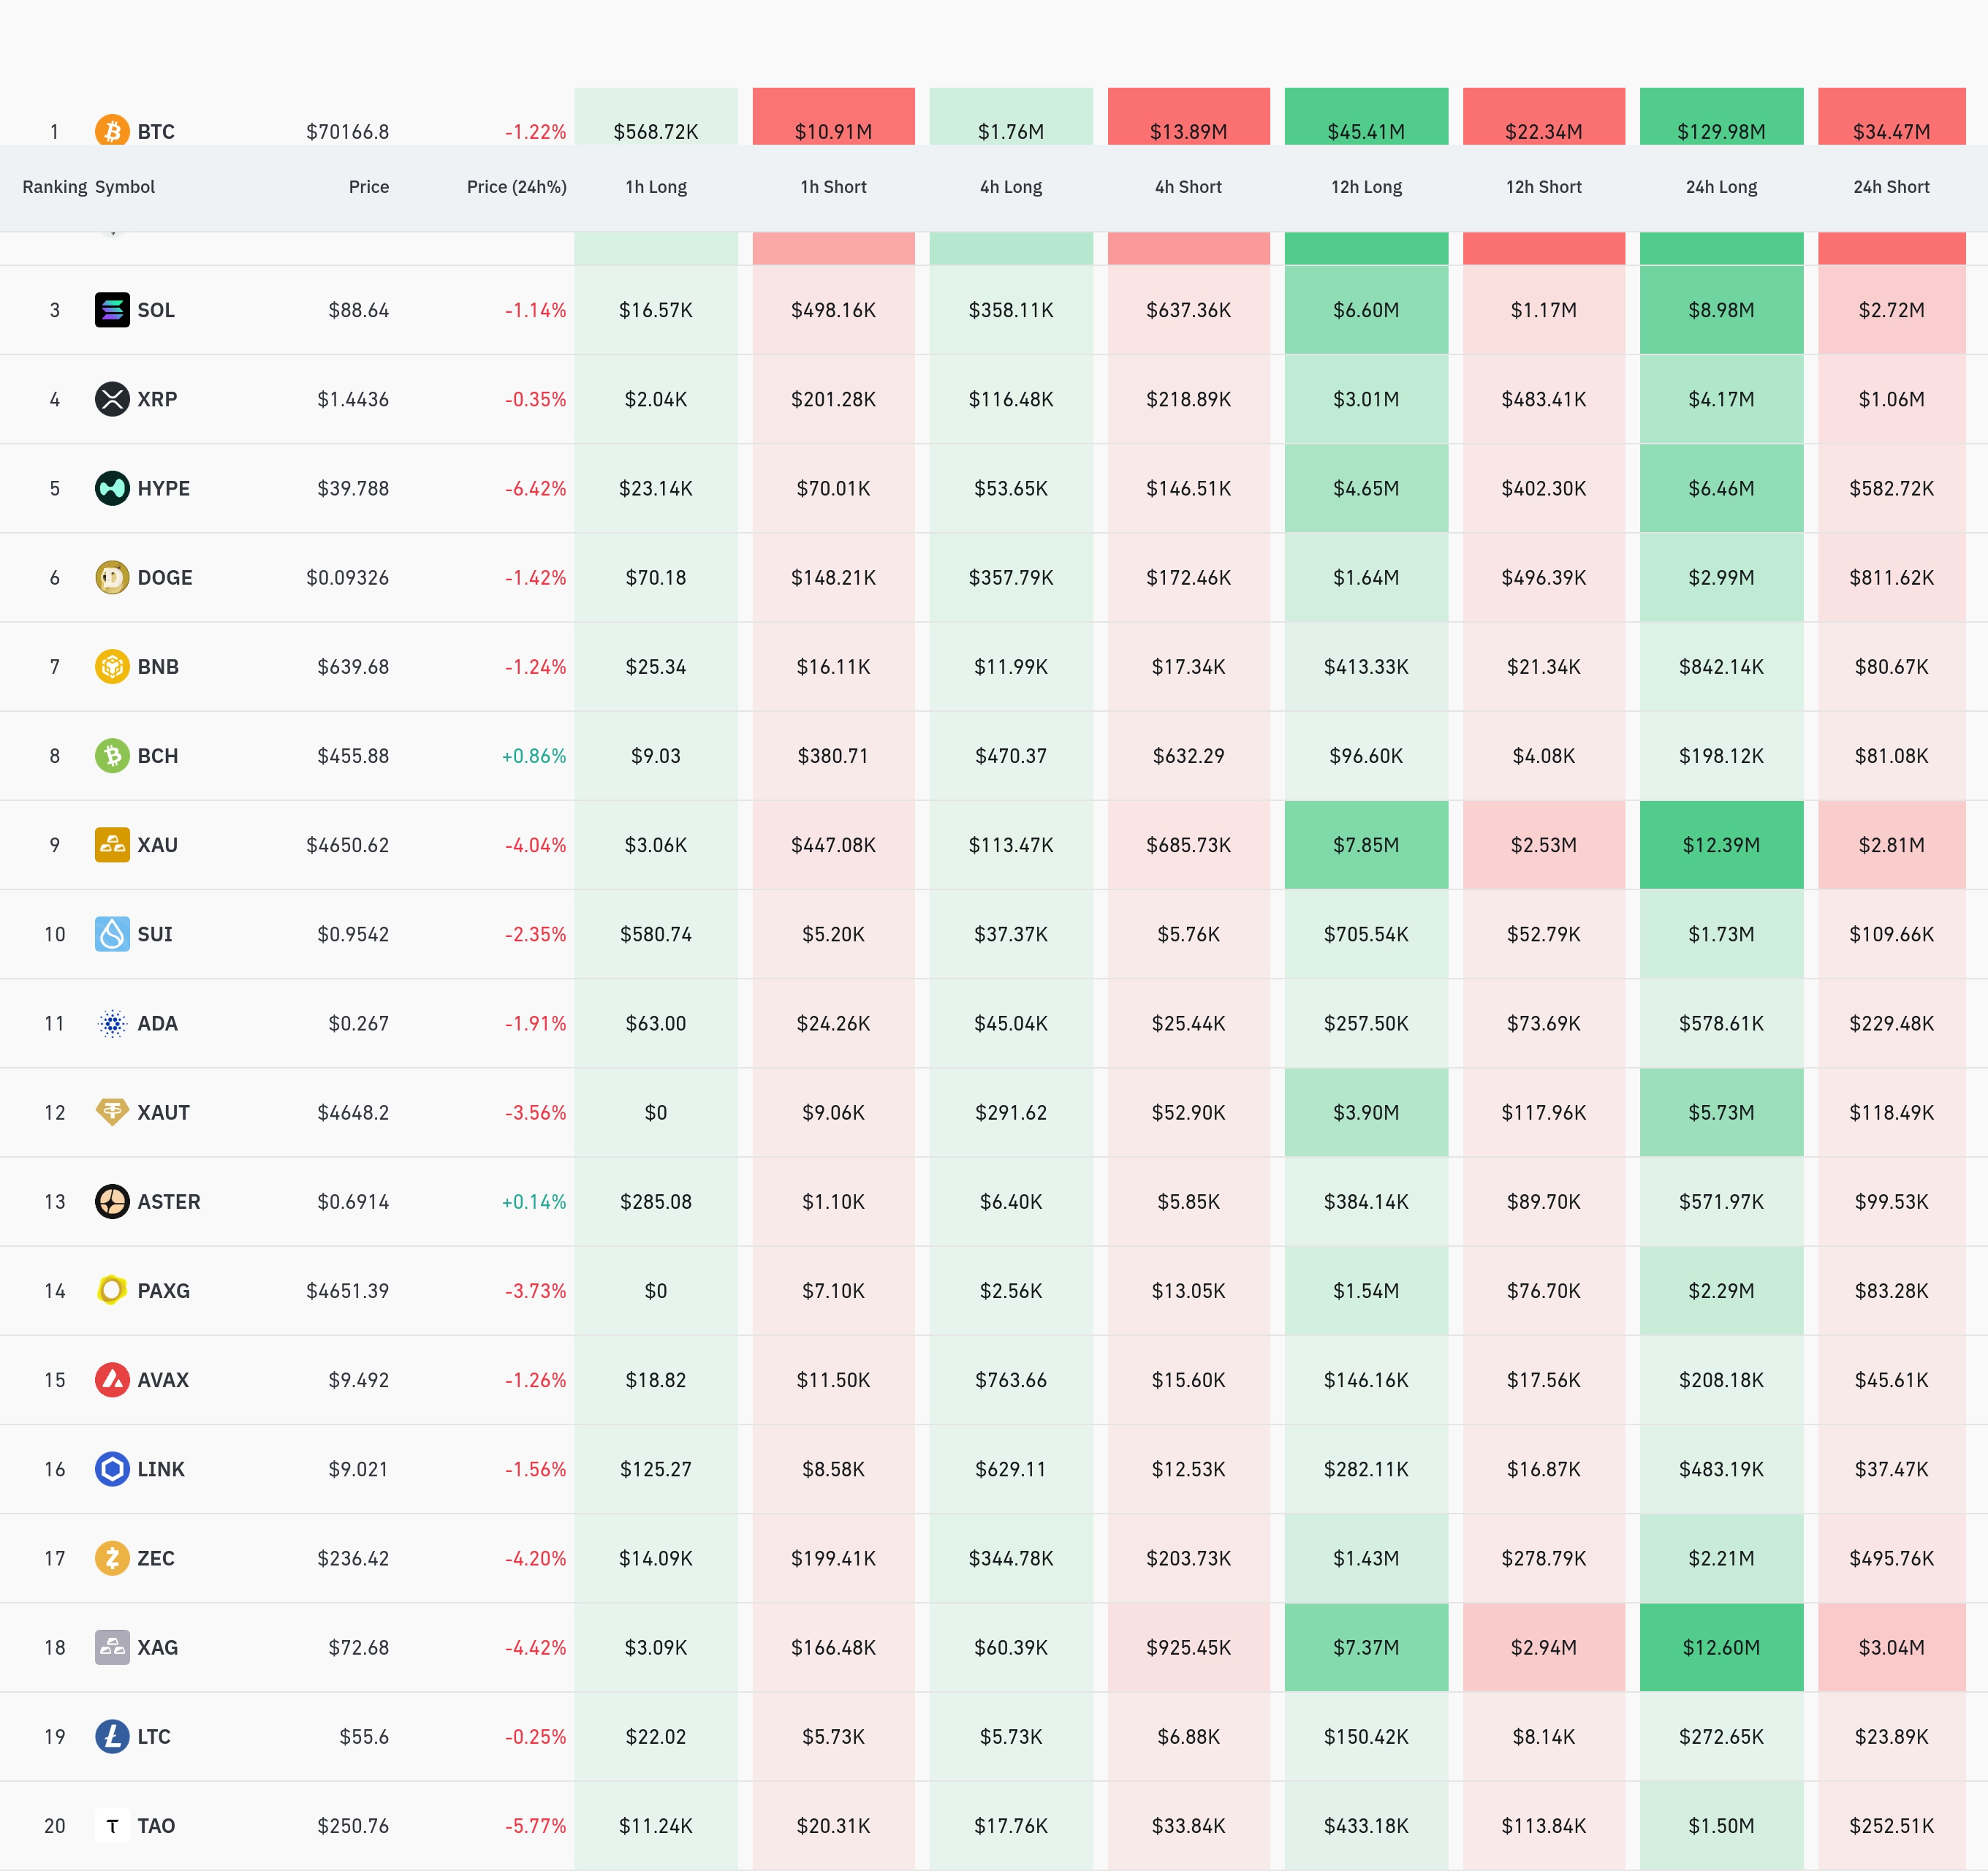Open the ASTER symbol link
This screenshot has height=1871, width=1988.
click(x=168, y=1202)
